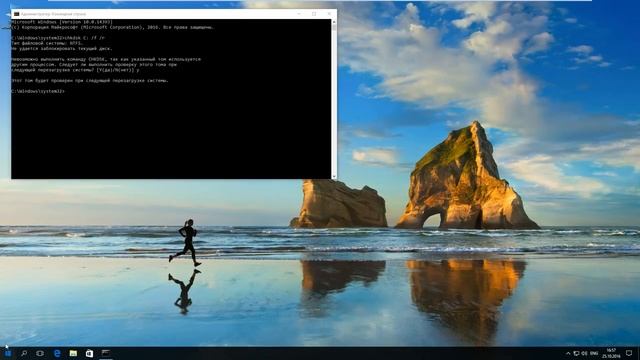Click the line containing 'NTFS'
Image resolution: width=640 pixels, height=360 pixels.
[x=47, y=43]
